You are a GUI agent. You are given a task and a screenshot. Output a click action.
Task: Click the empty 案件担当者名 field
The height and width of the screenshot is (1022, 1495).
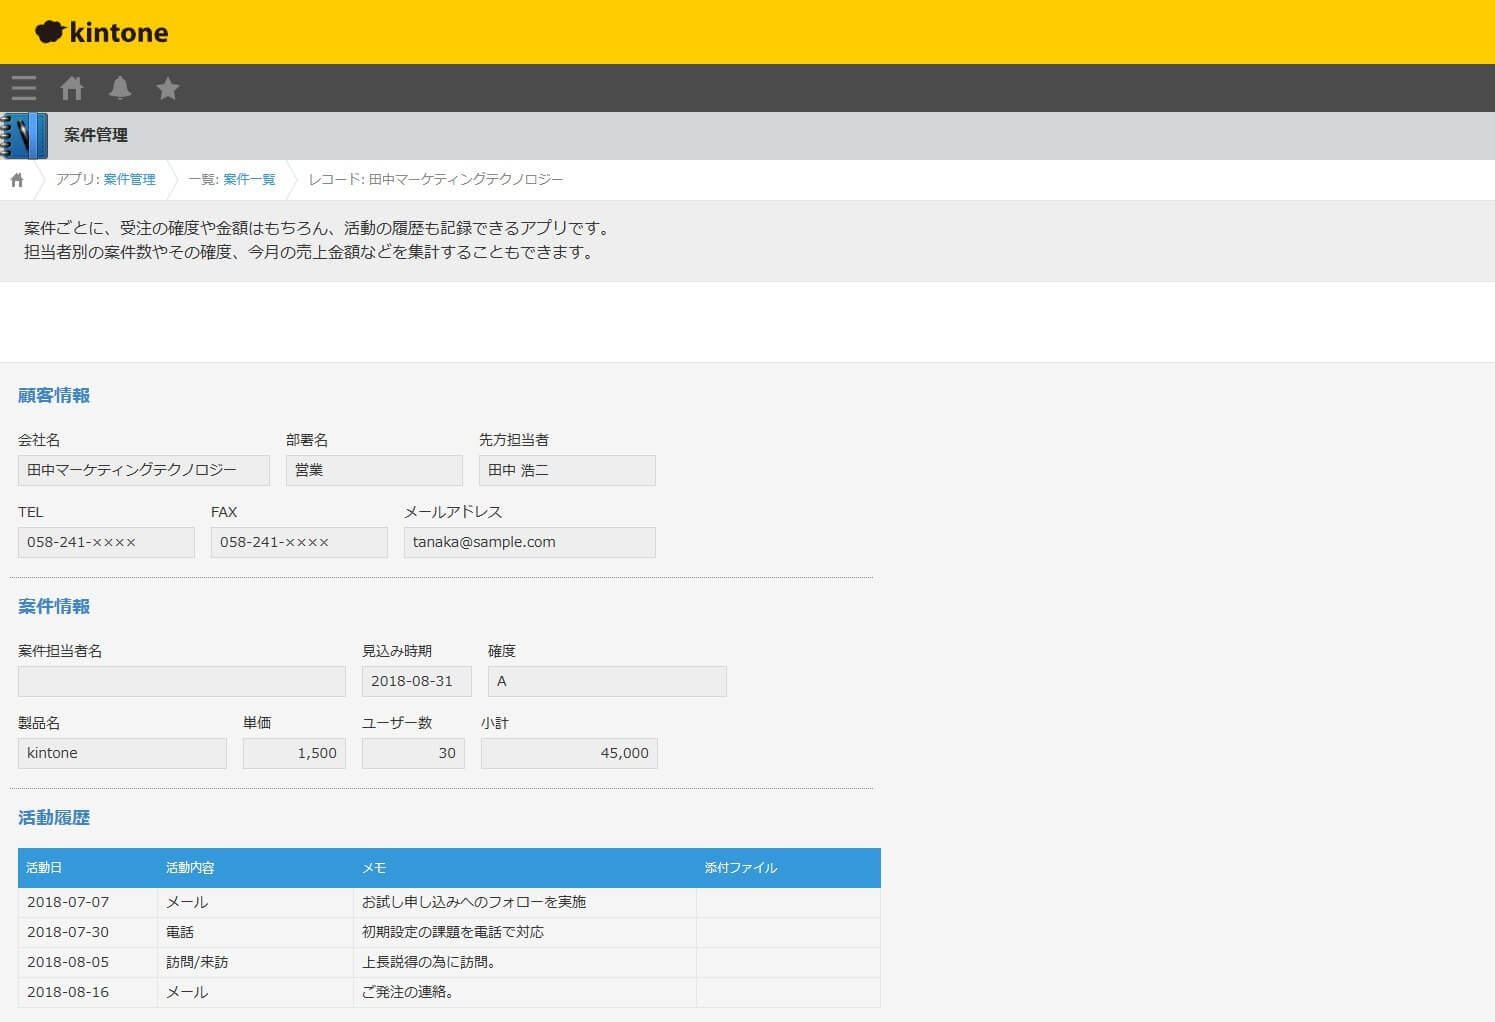[182, 681]
